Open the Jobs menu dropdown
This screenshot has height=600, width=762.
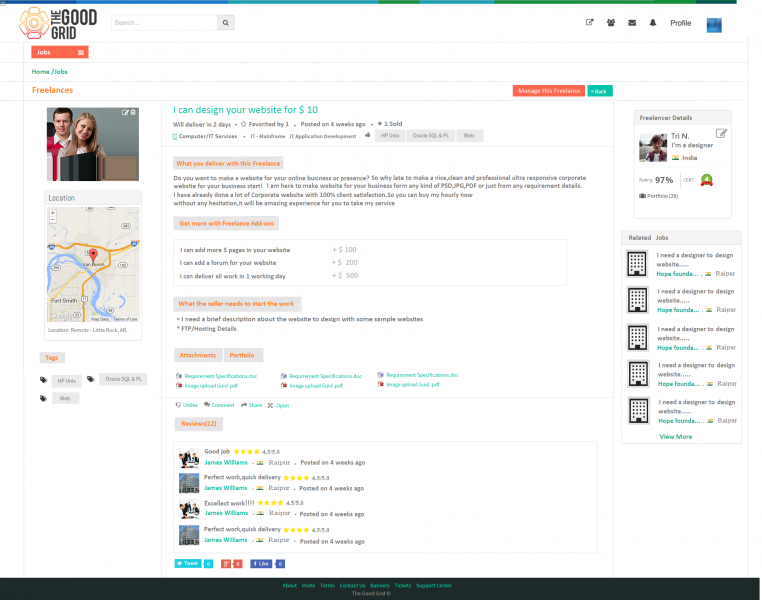point(60,52)
